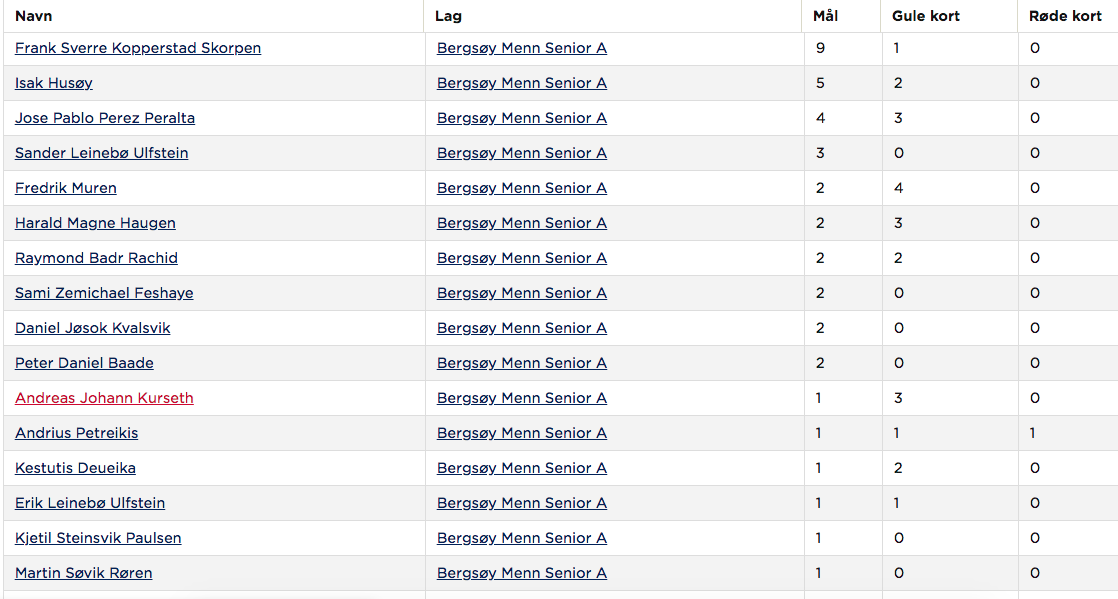This screenshot has width=1118, height=599.
Task: Open Kjetil Steinsvik Paulsen's page
Action: click(x=98, y=538)
